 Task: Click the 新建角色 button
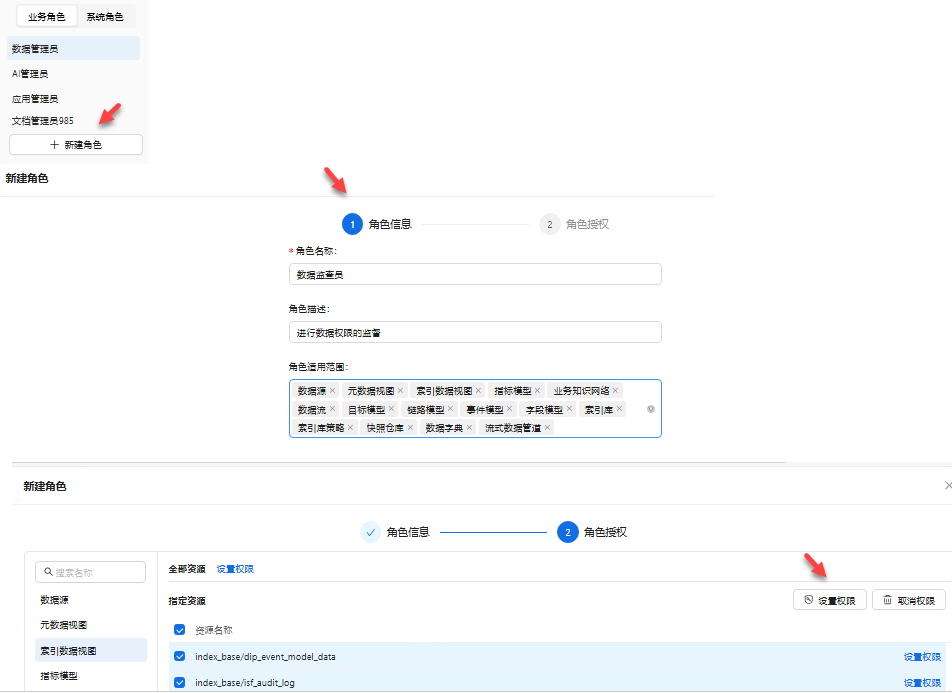(x=76, y=145)
